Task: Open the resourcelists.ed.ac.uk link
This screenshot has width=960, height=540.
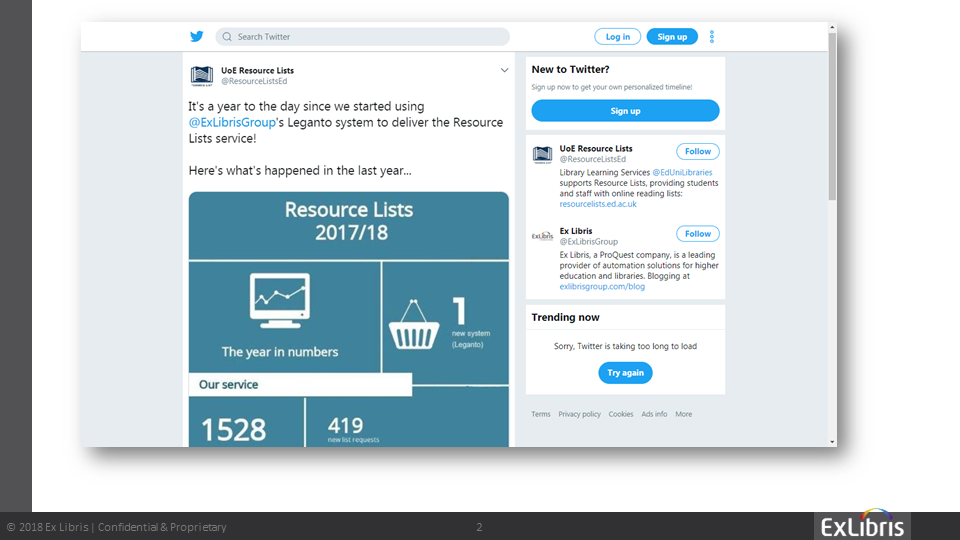Action: point(598,204)
